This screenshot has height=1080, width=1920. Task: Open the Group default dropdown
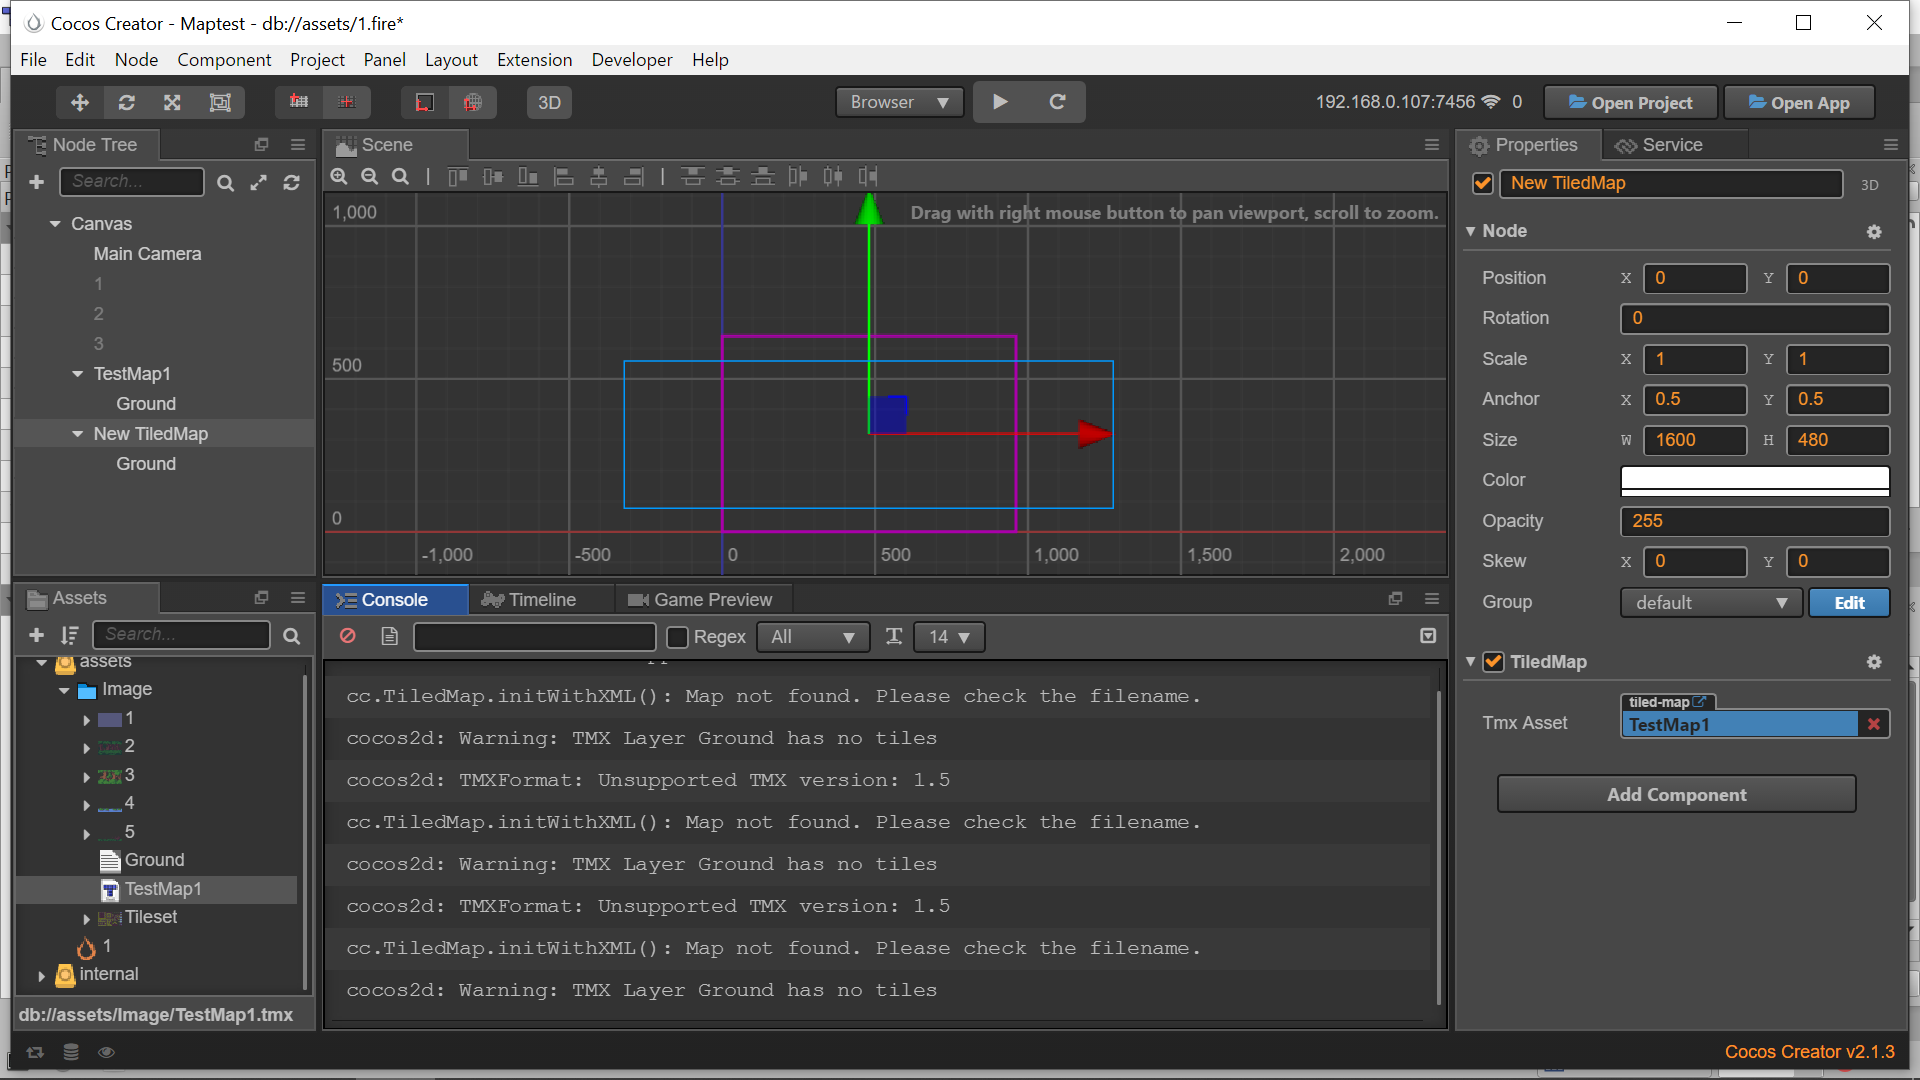1710,603
